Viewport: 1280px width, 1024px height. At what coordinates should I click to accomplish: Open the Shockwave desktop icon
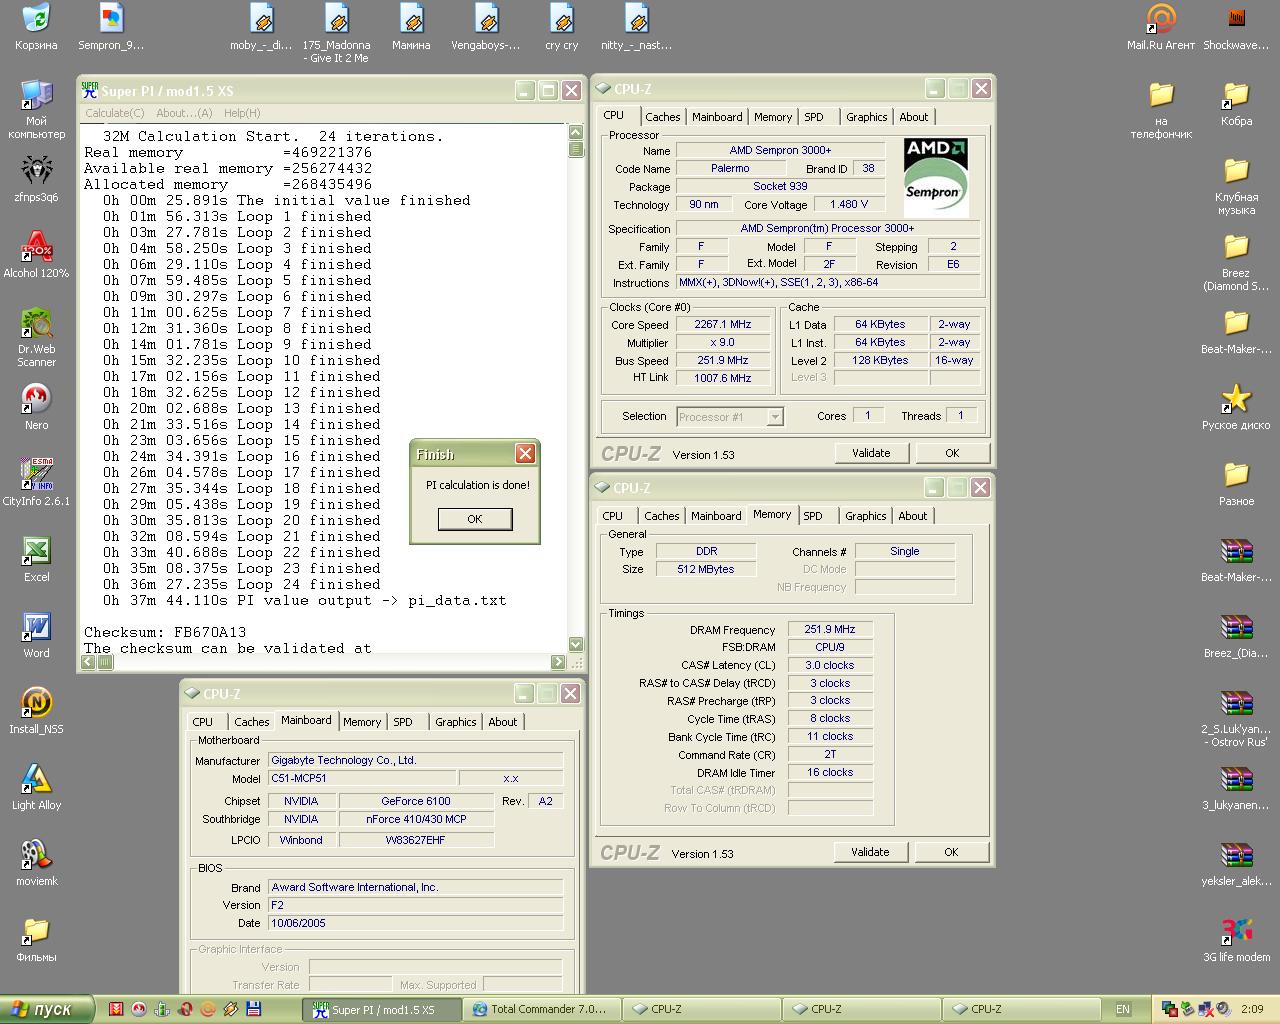pos(1236,27)
